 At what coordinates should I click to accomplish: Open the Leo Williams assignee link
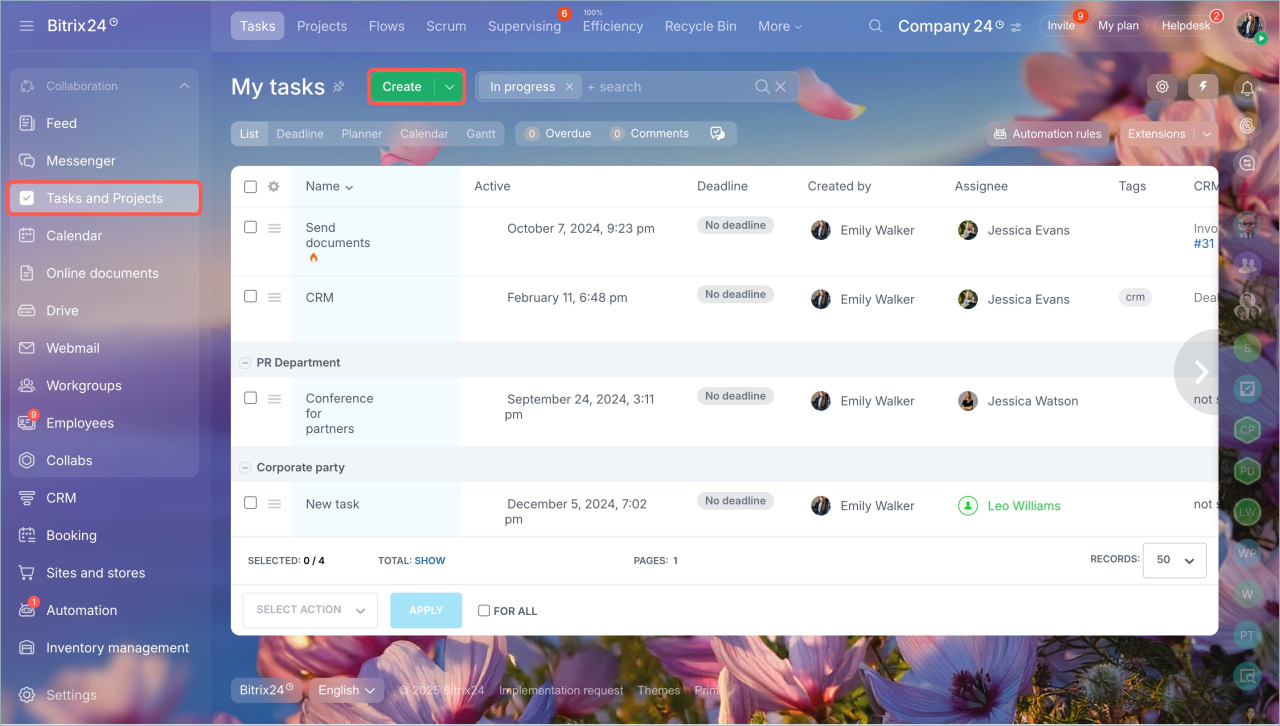click(1024, 506)
